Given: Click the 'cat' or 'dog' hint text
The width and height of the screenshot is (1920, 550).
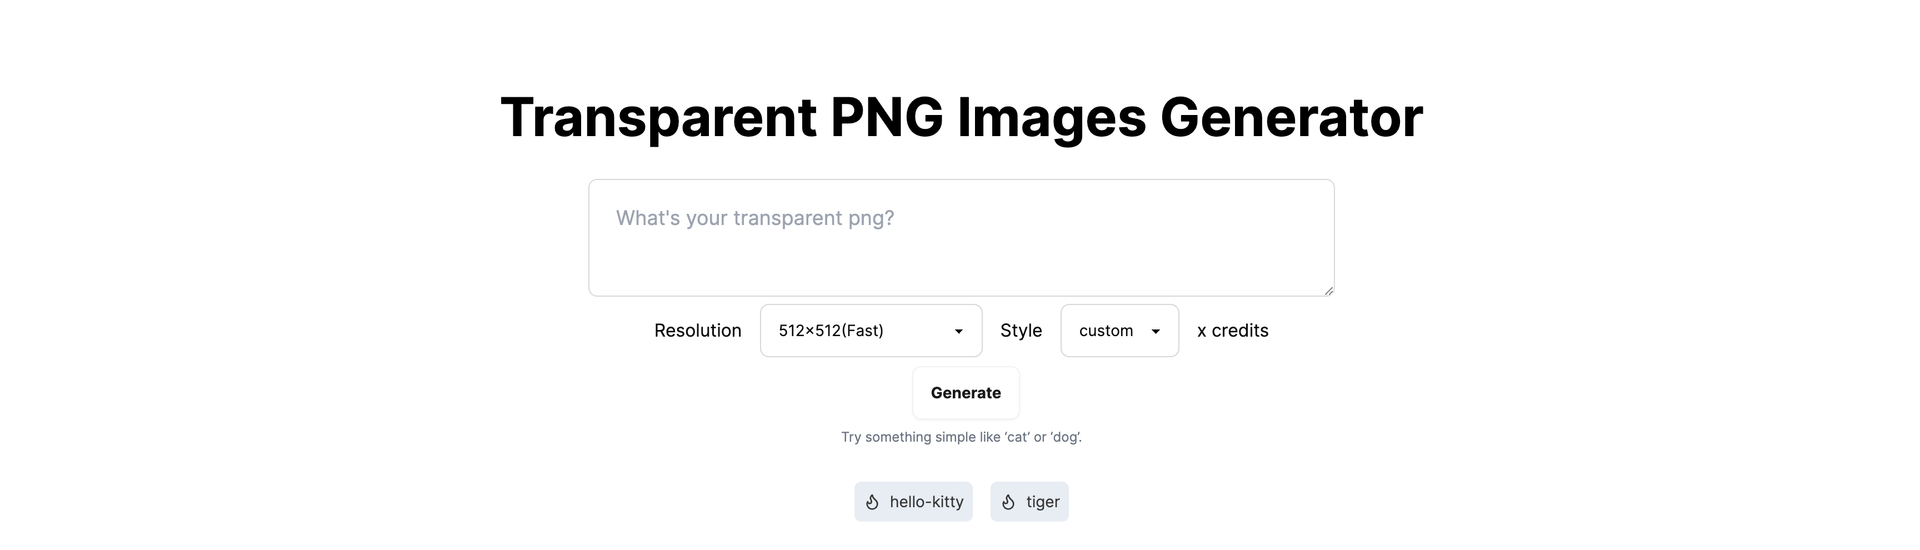Looking at the screenshot, I should [x=961, y=437].
